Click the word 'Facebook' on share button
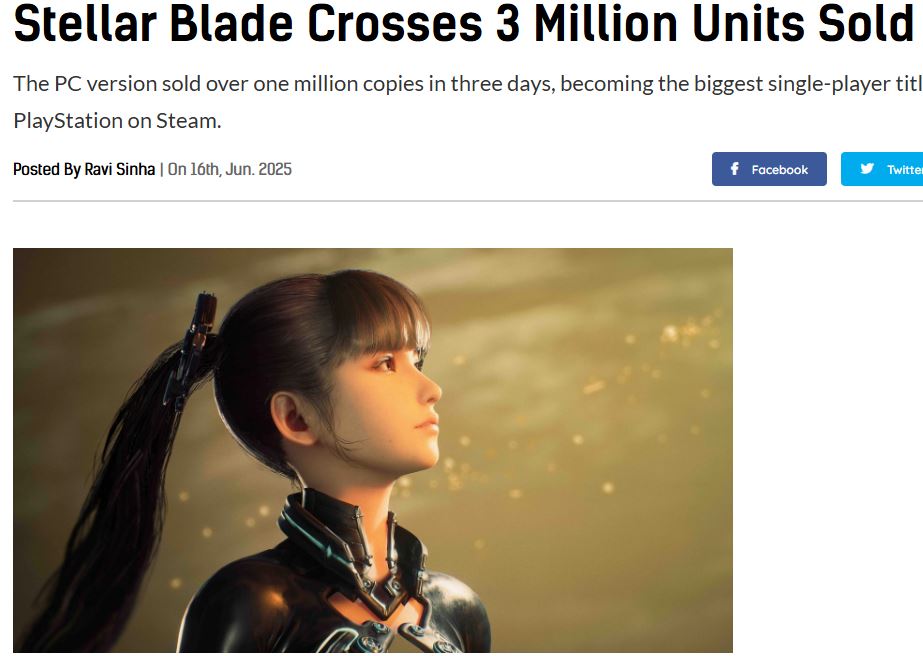Viewport: 923px width, 656px height. [x=779, y=170]
